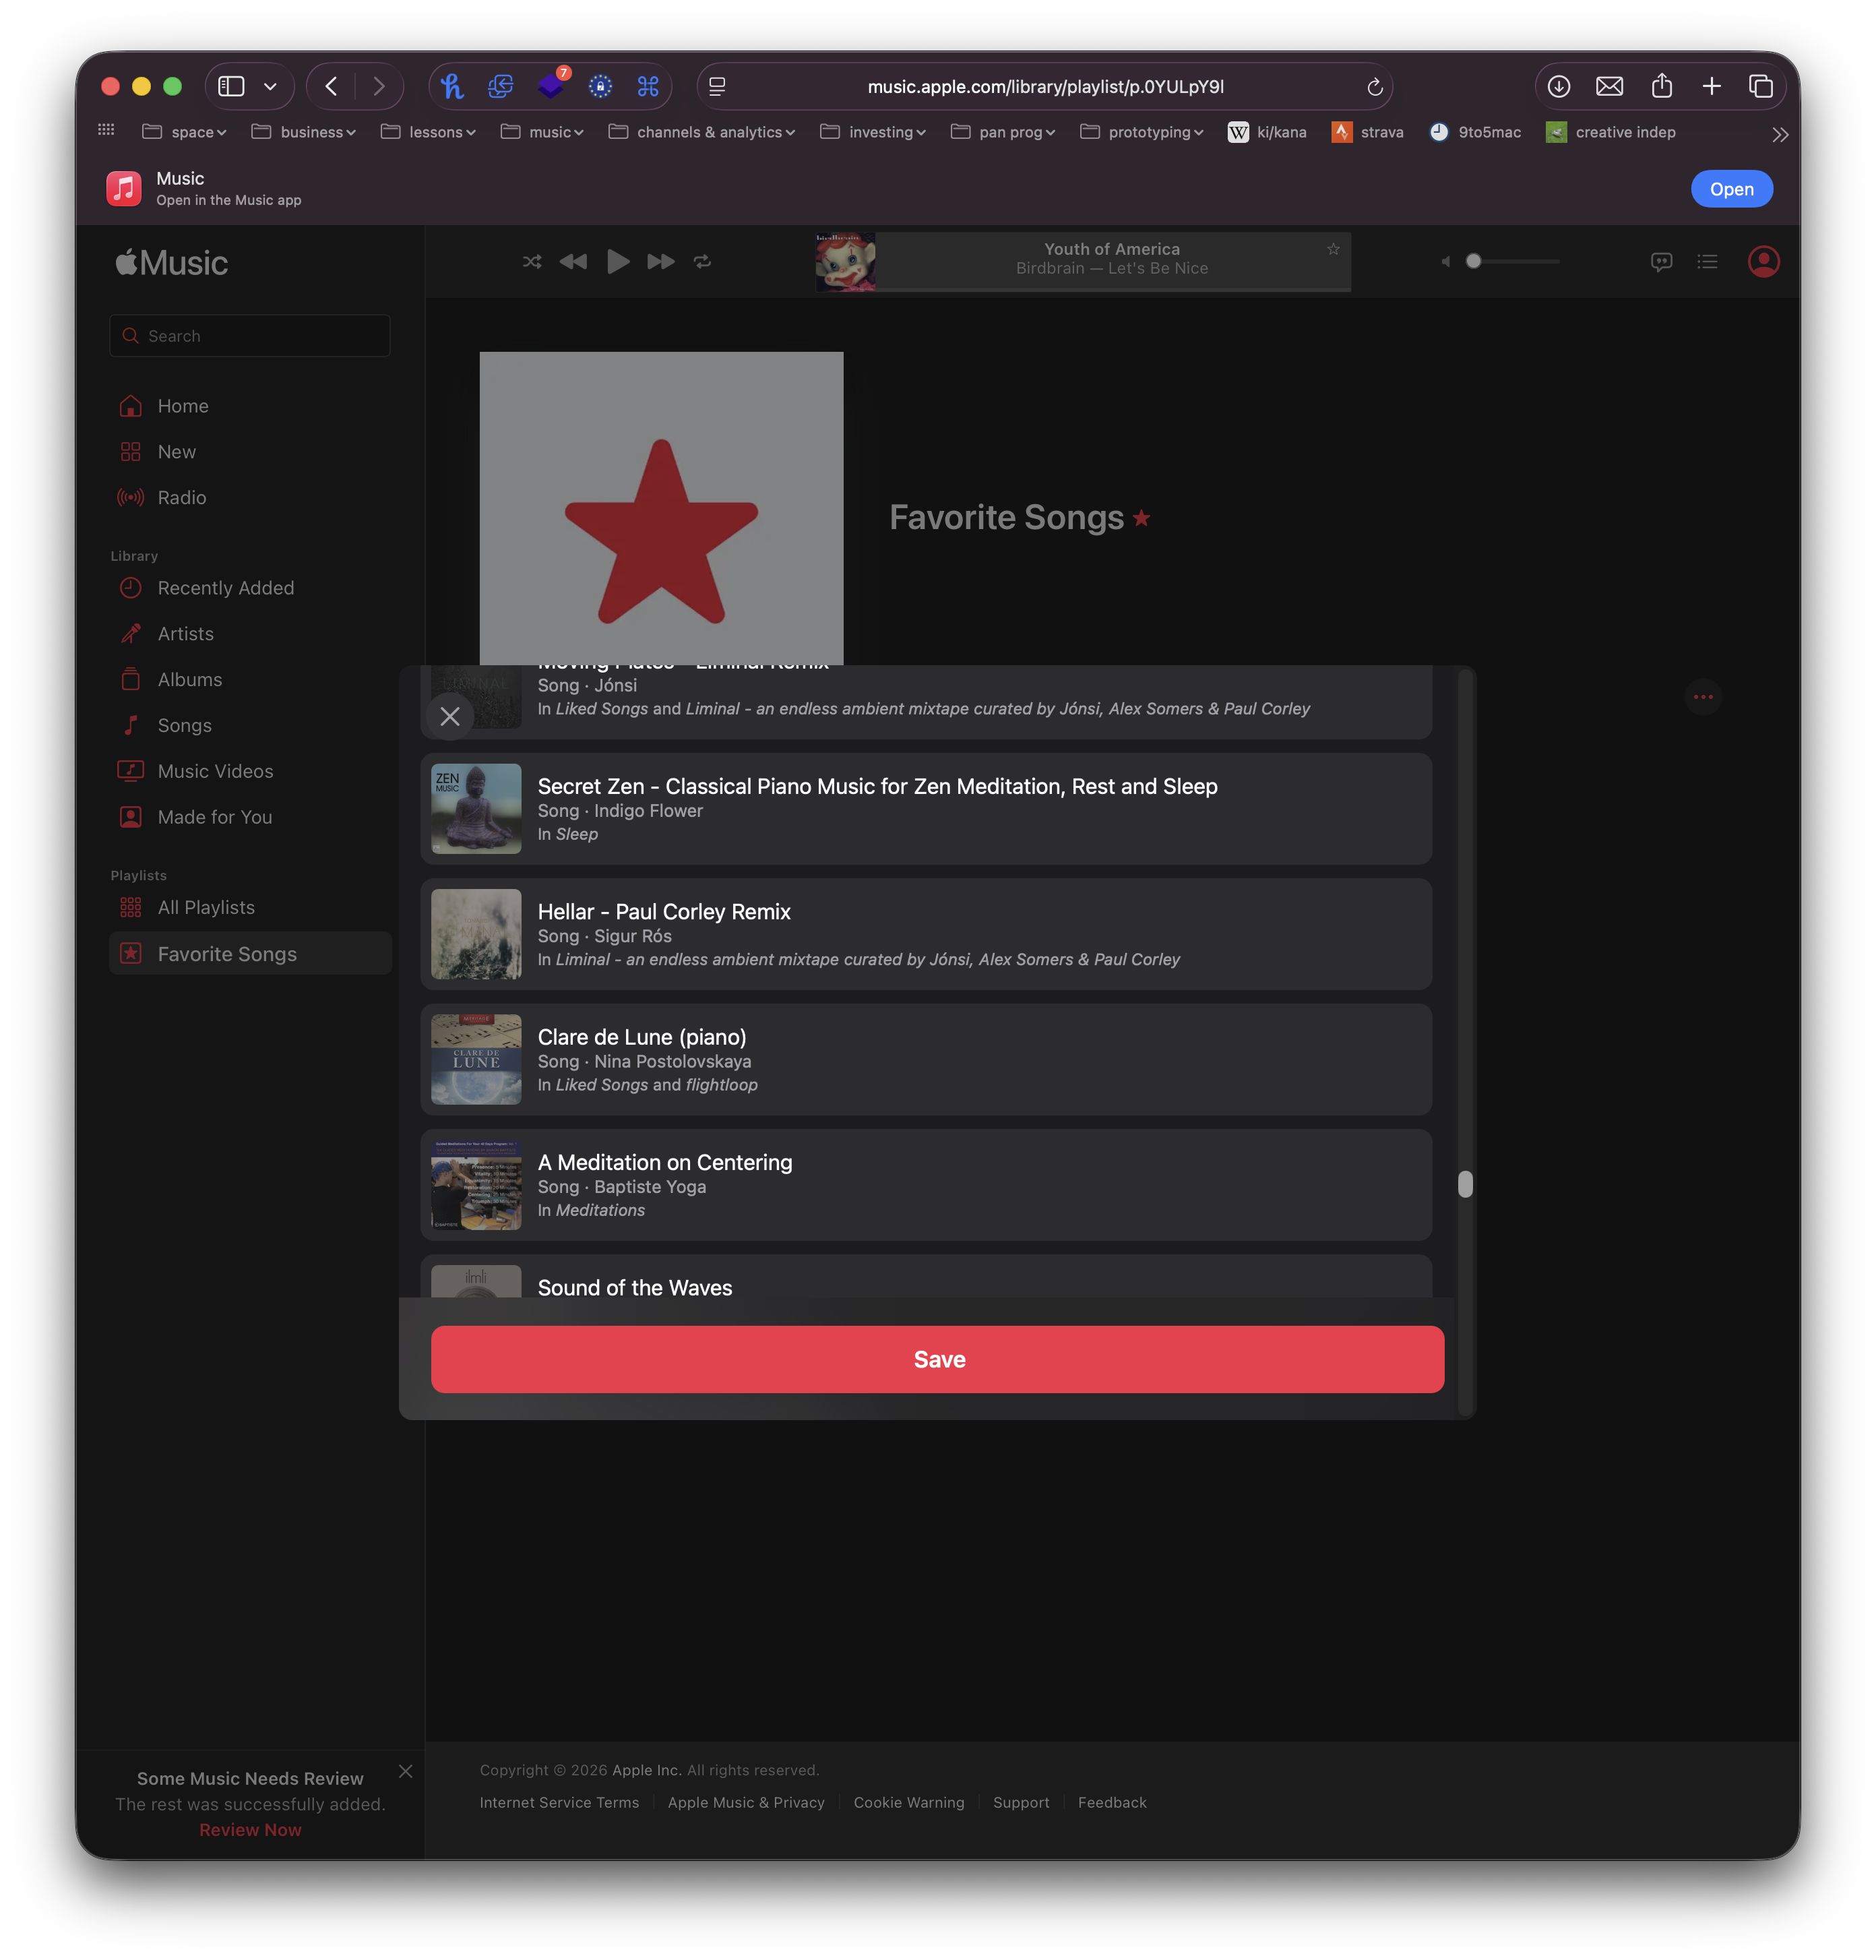Show the playing next queue list
The image size is (1876, 1960).
[1707, 262]
